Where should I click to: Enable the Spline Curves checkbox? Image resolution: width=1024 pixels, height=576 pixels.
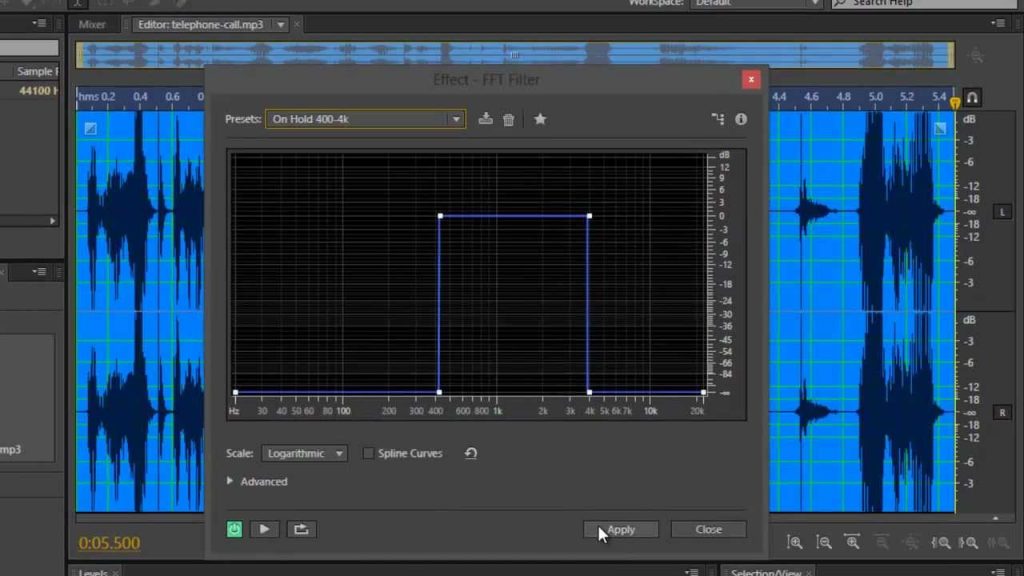368,453
